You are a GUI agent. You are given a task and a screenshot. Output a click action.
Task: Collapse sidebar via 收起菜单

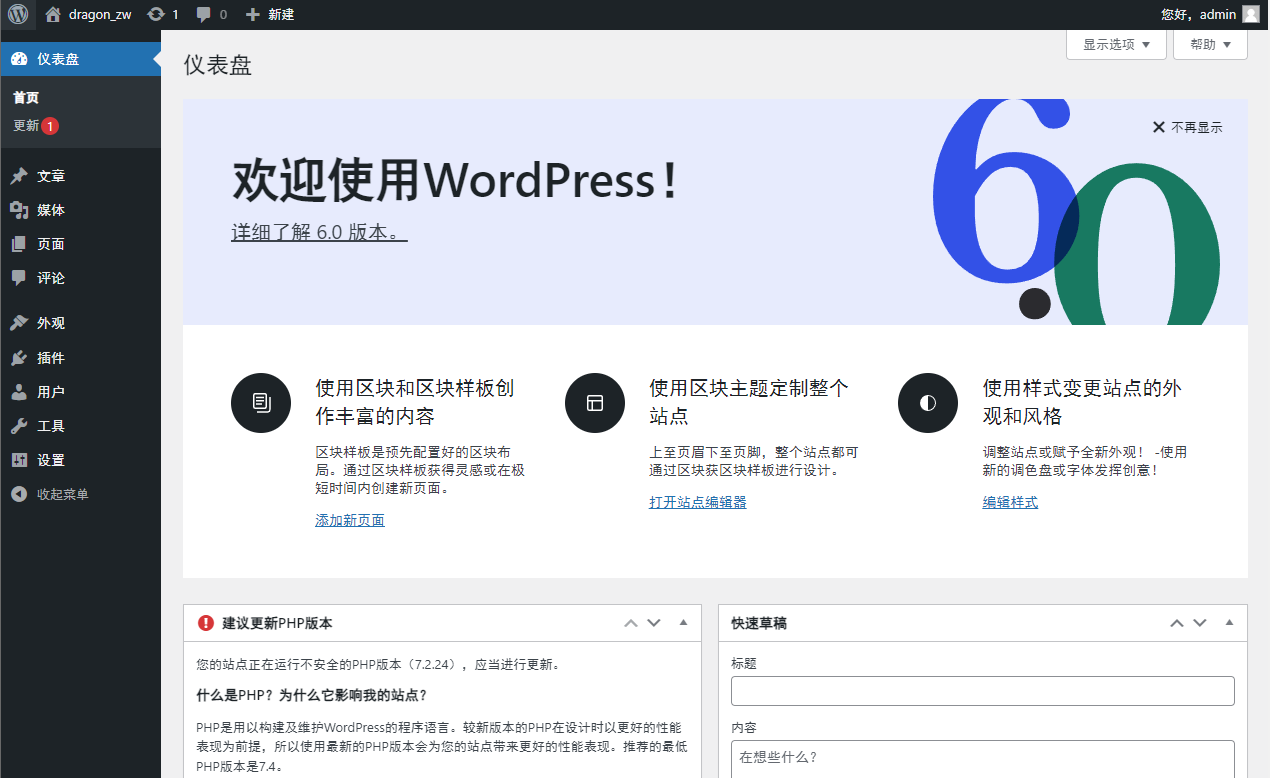80,494
